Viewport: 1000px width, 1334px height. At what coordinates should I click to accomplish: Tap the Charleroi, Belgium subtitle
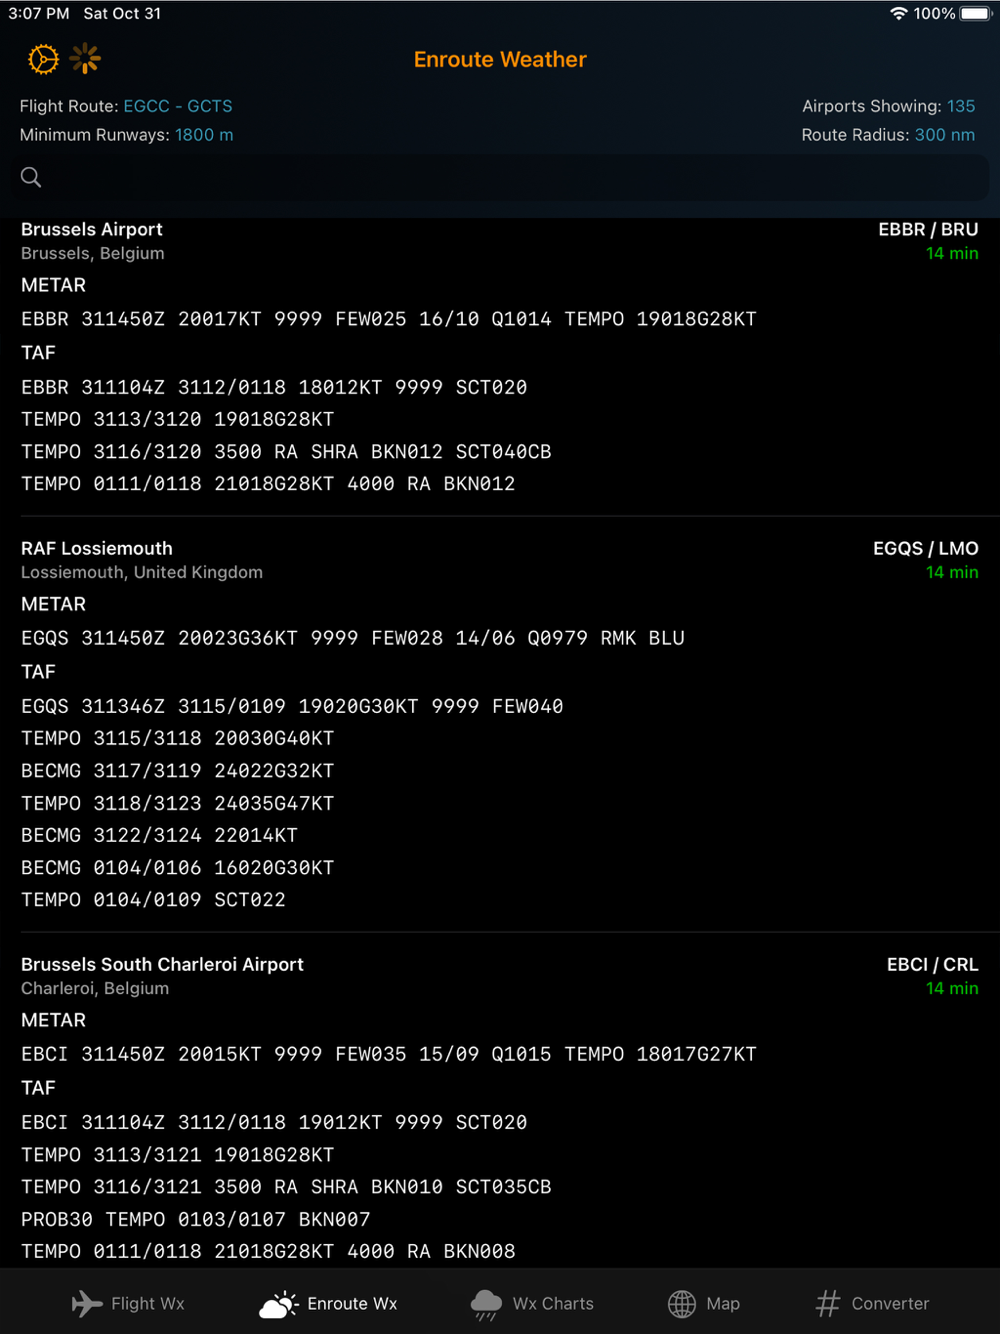95,988
